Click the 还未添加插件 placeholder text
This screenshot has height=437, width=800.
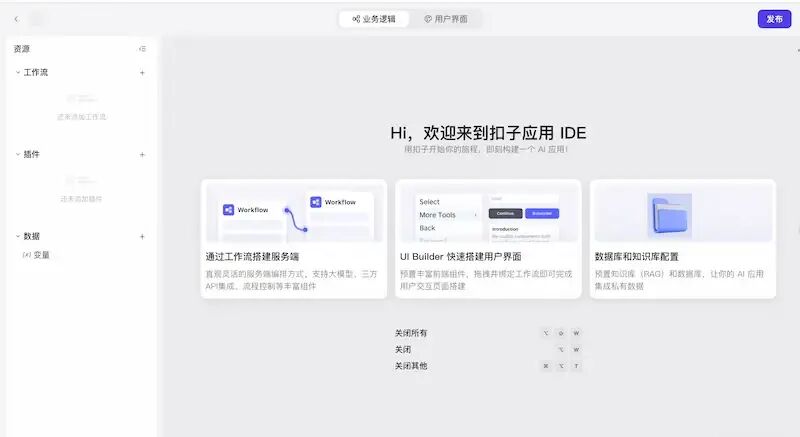click(82, 199)
